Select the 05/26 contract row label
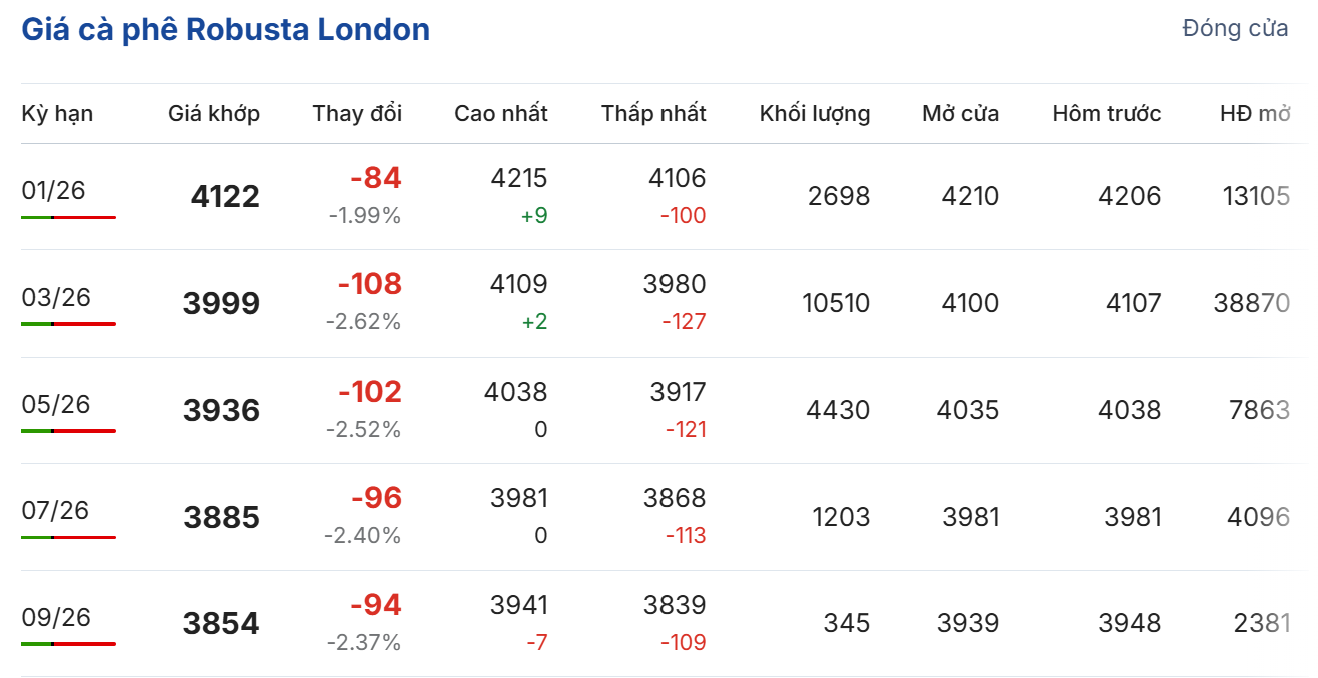 point(56,404)
